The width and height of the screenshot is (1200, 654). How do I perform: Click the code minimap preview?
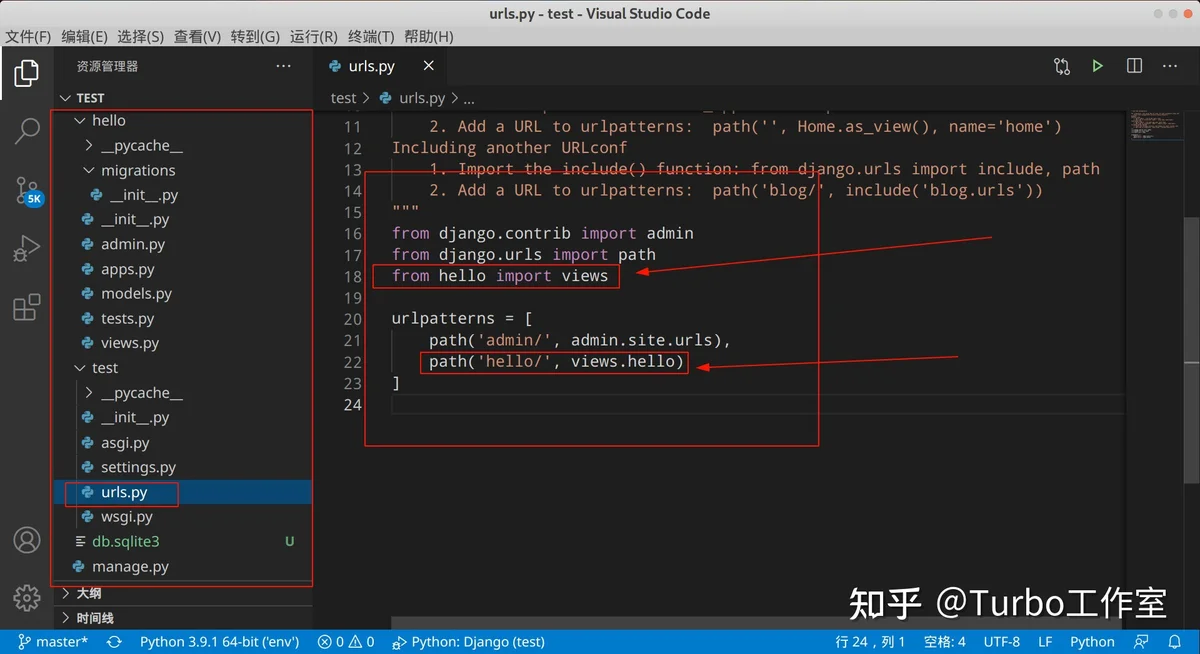[1155, 124]
